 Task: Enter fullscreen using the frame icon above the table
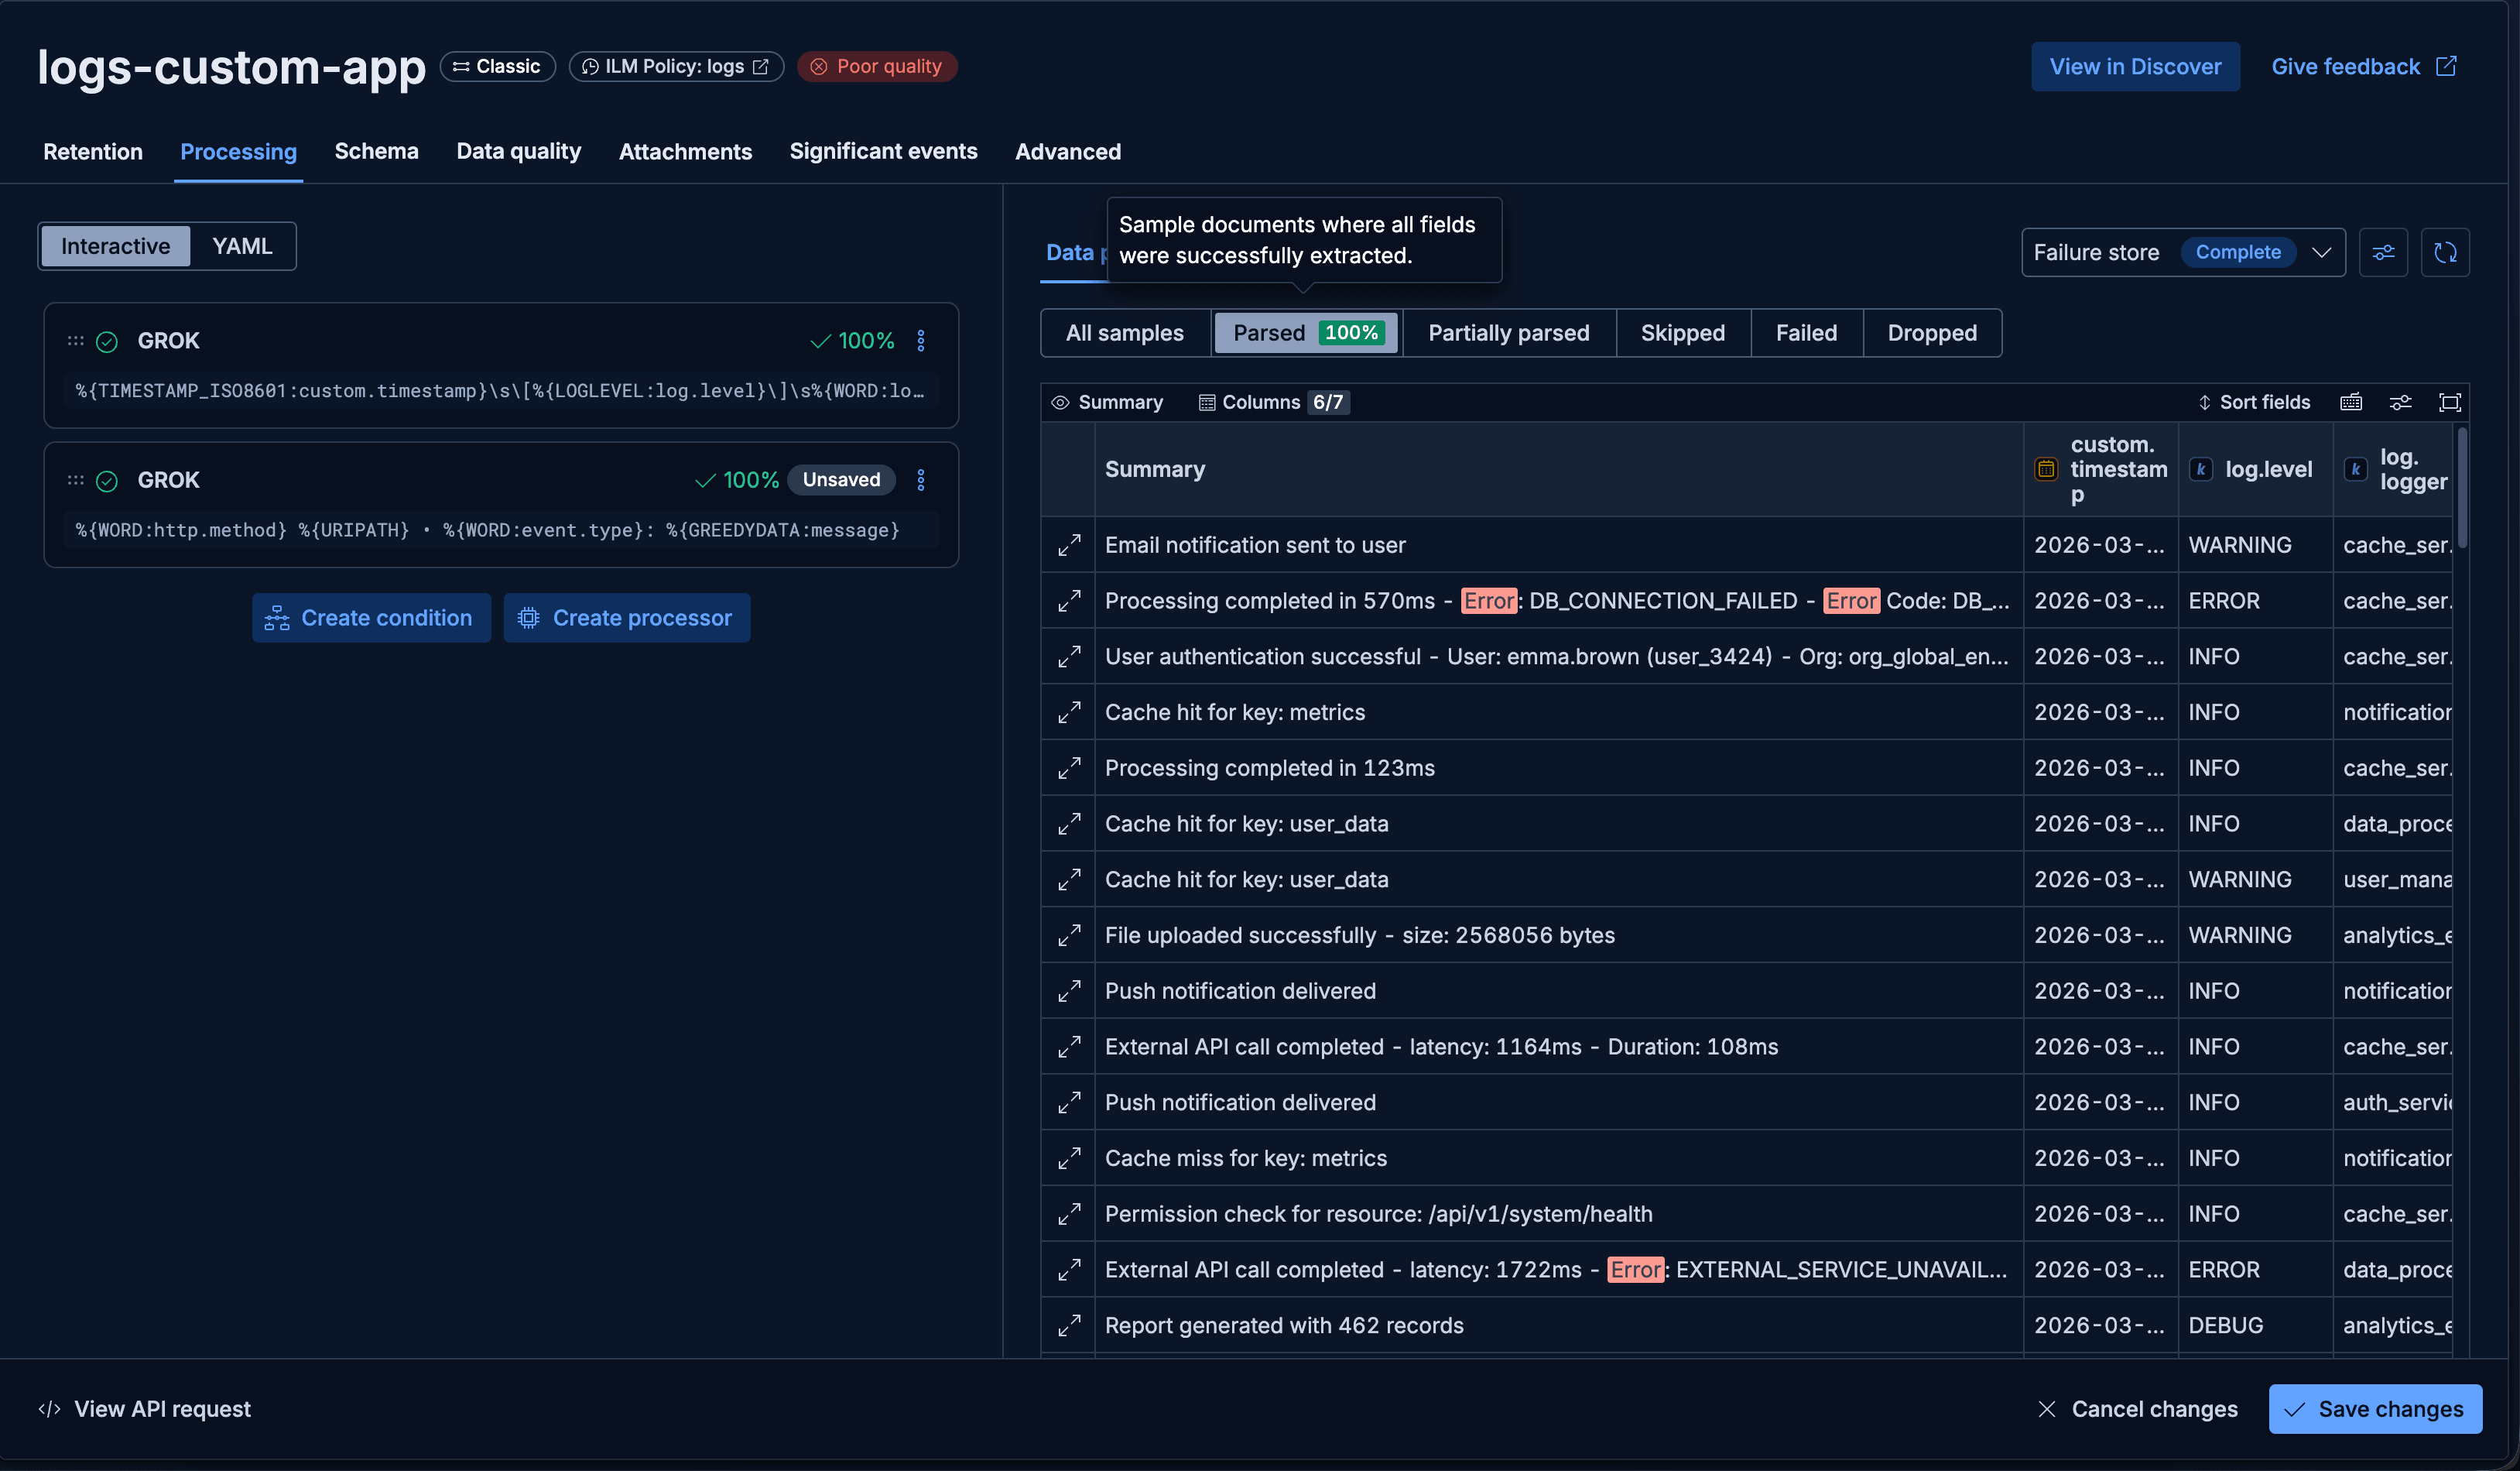(2451, 402)
